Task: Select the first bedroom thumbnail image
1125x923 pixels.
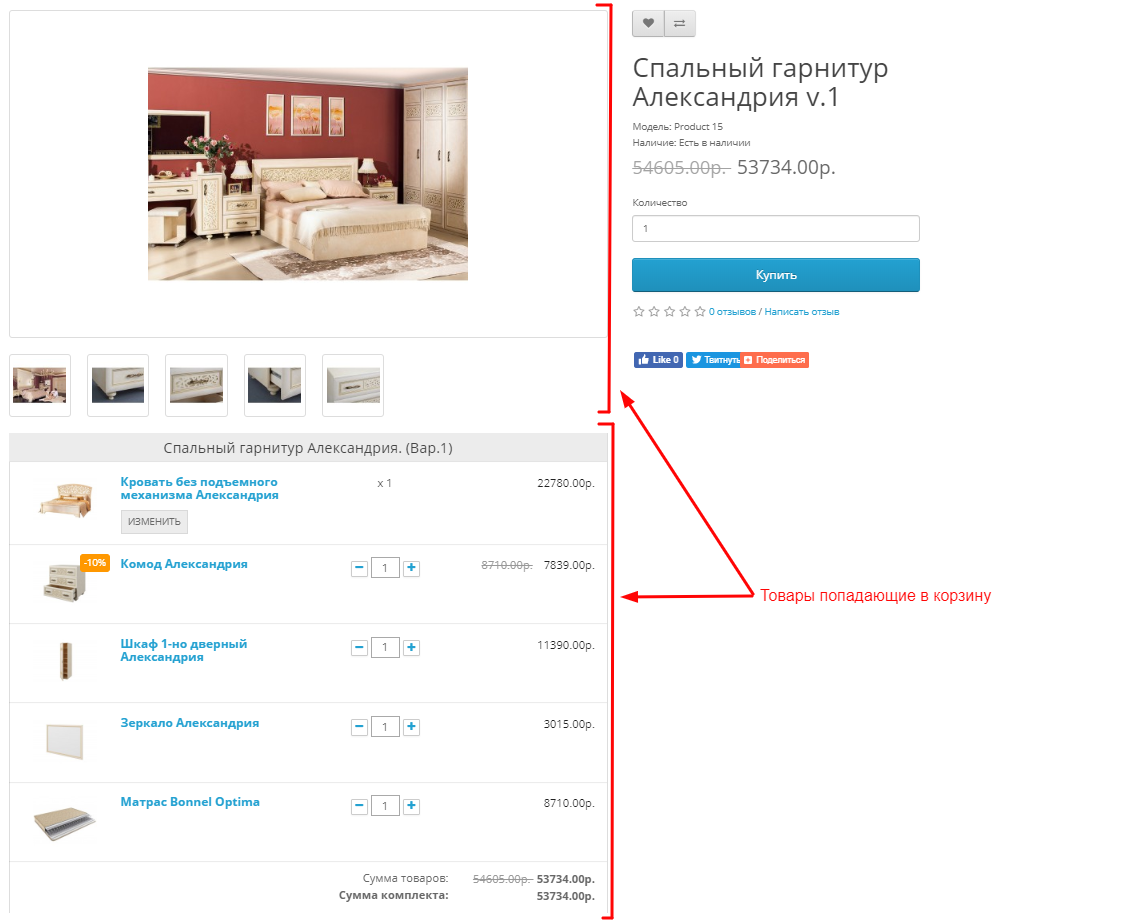Action: point(40,385)
